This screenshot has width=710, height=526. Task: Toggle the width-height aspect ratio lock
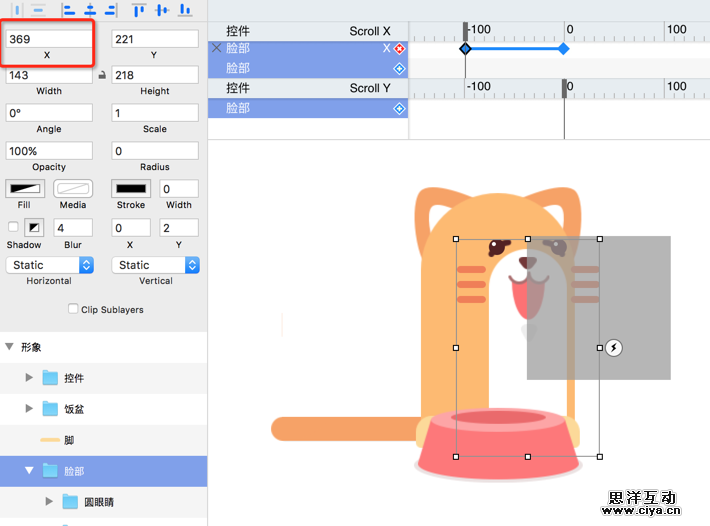[102, 75]
